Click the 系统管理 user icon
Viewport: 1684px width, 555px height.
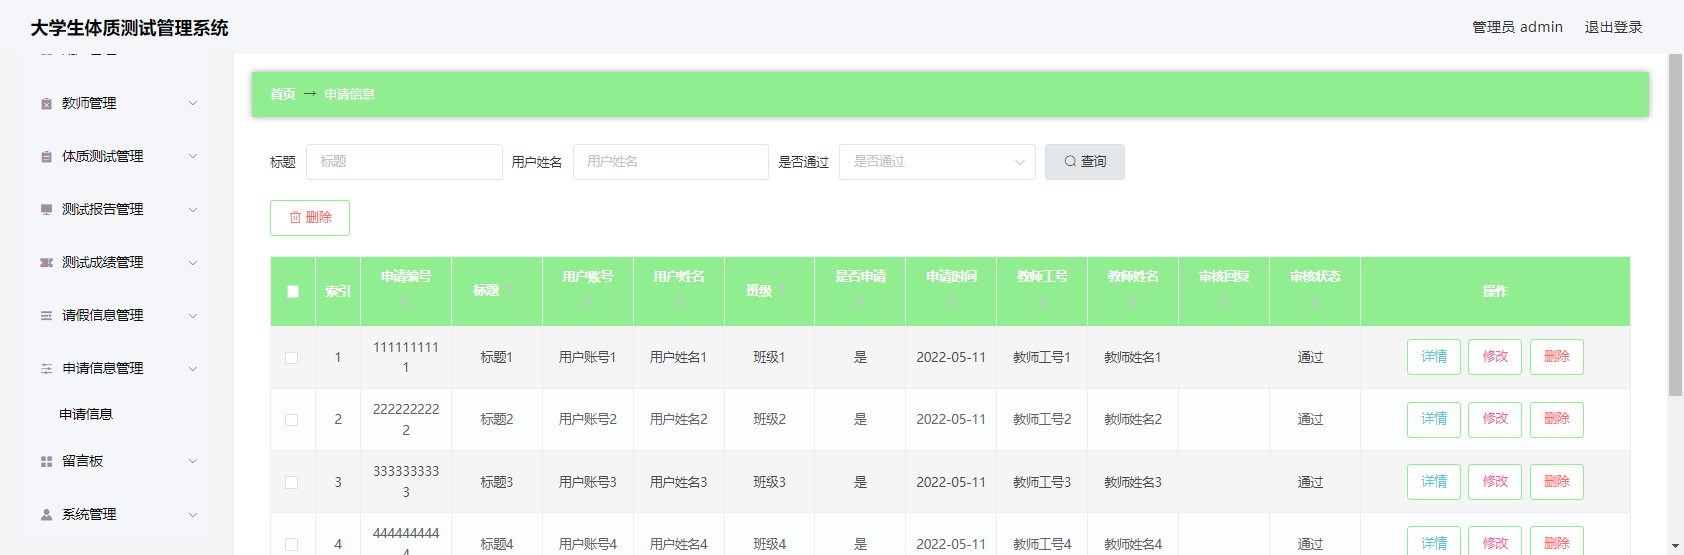click(46, 514)
